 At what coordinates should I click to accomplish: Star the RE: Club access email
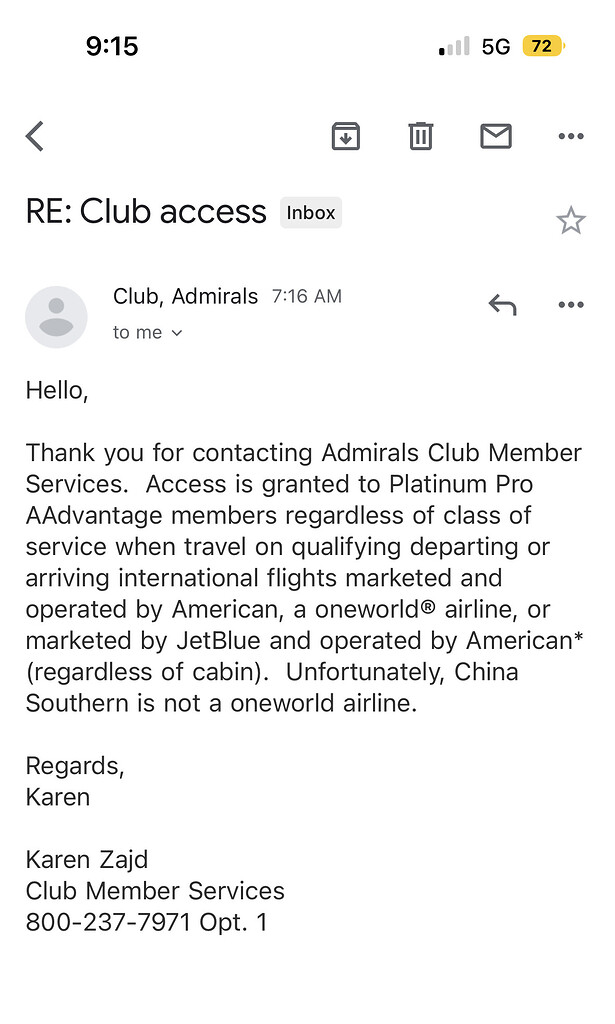(571, 220)
